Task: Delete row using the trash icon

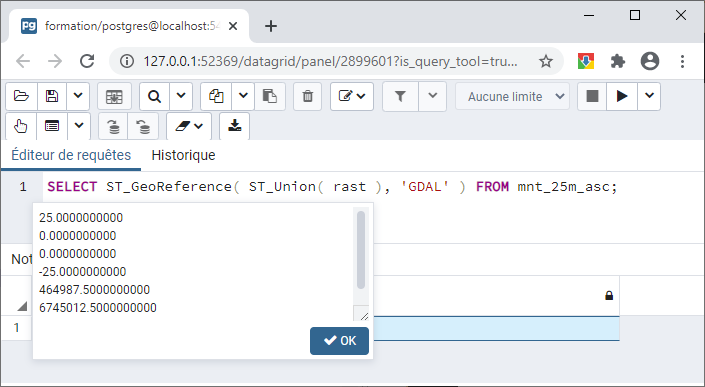Action: [308, 96]
